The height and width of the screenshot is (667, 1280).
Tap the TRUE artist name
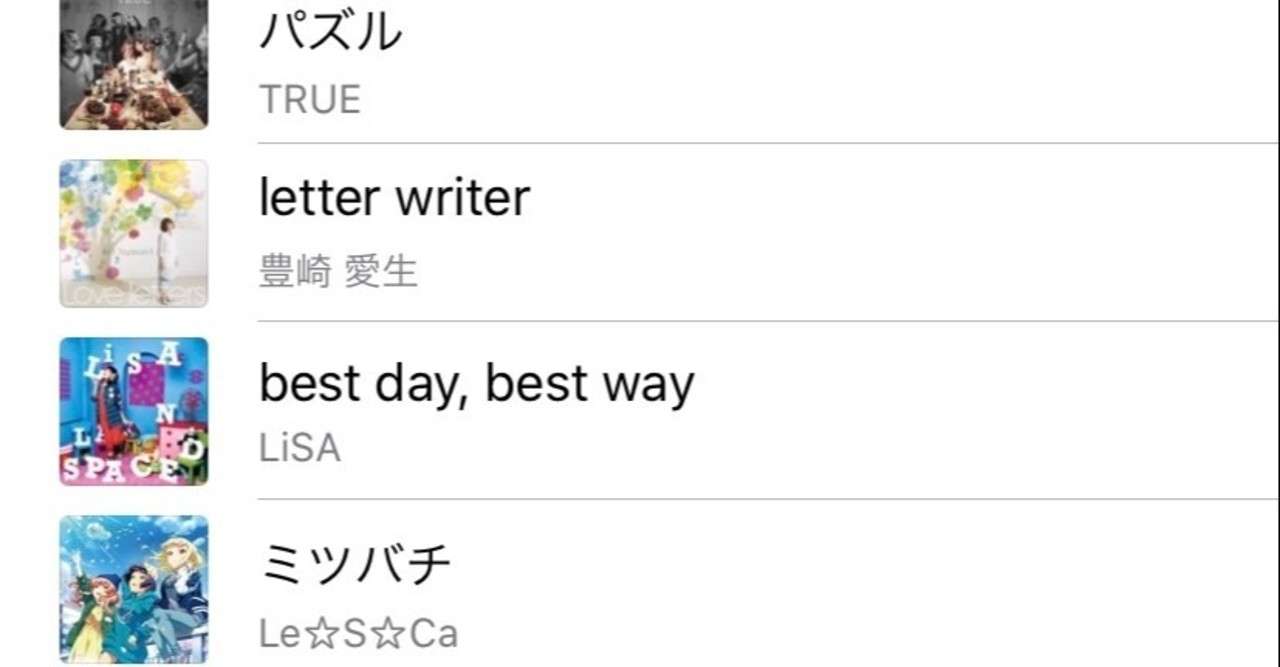tap(309, 100)
